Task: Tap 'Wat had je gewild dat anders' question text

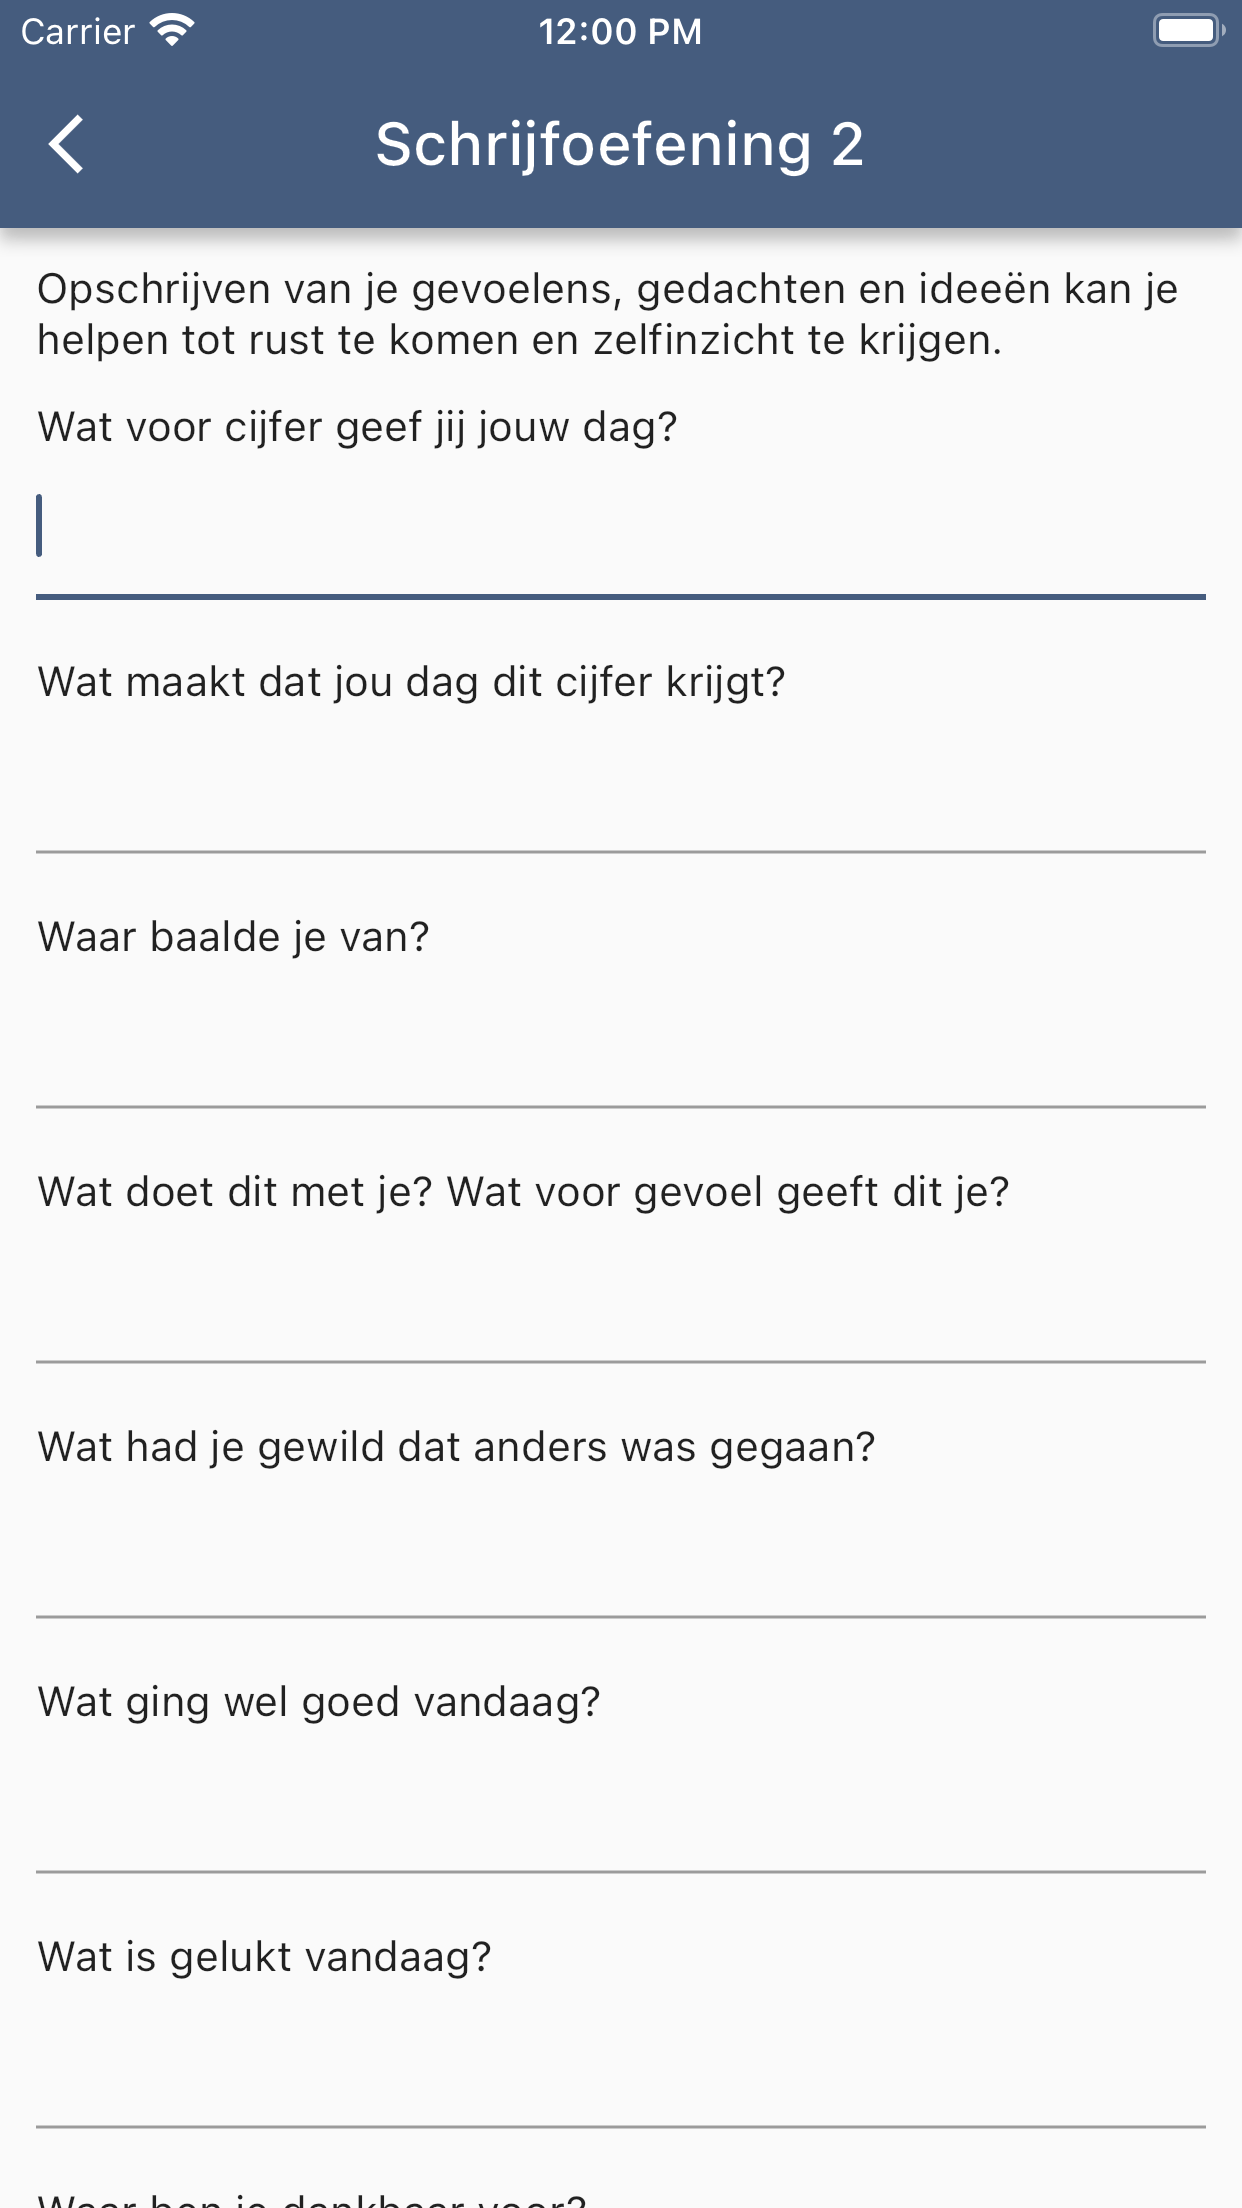Action: (456, 1447)
